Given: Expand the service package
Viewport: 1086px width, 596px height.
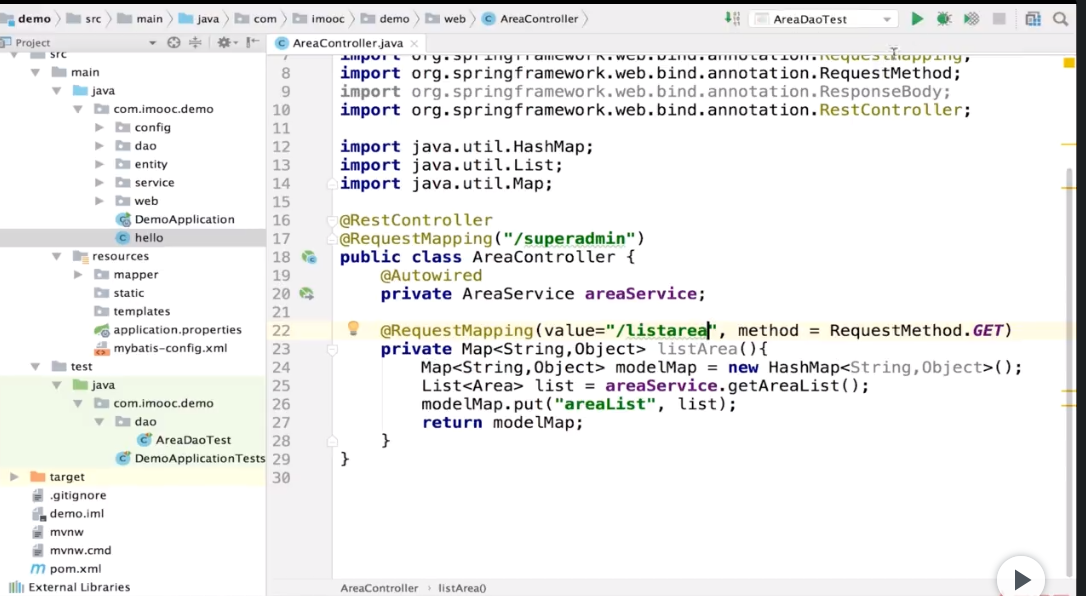Looking at the screenshot, I should (99, 183).
